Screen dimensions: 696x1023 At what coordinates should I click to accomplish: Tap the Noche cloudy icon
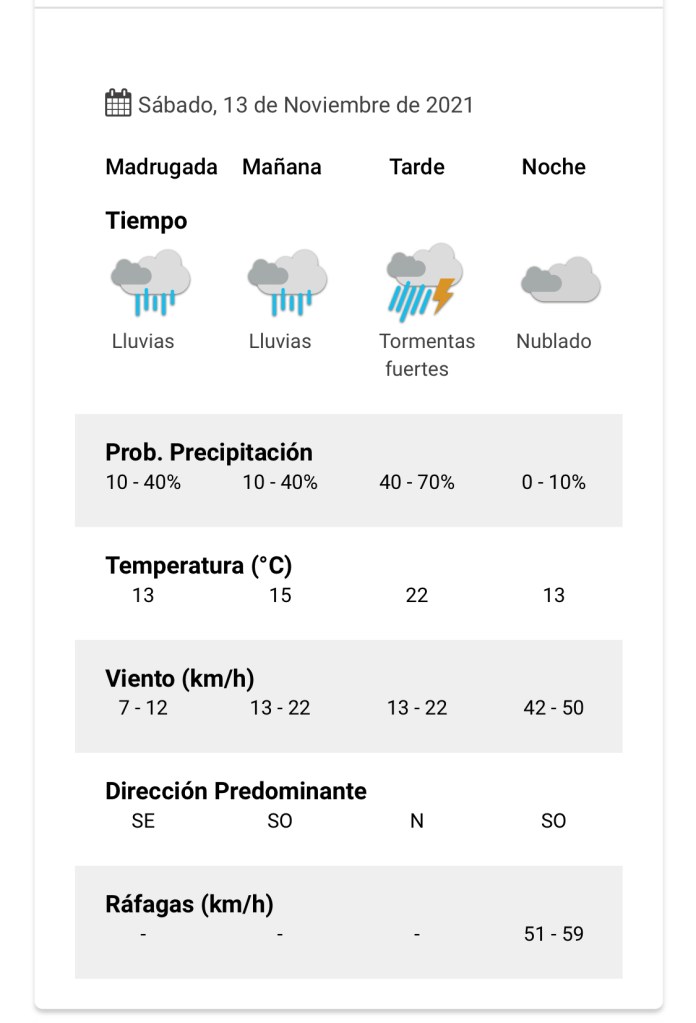[x=560, y=280]
